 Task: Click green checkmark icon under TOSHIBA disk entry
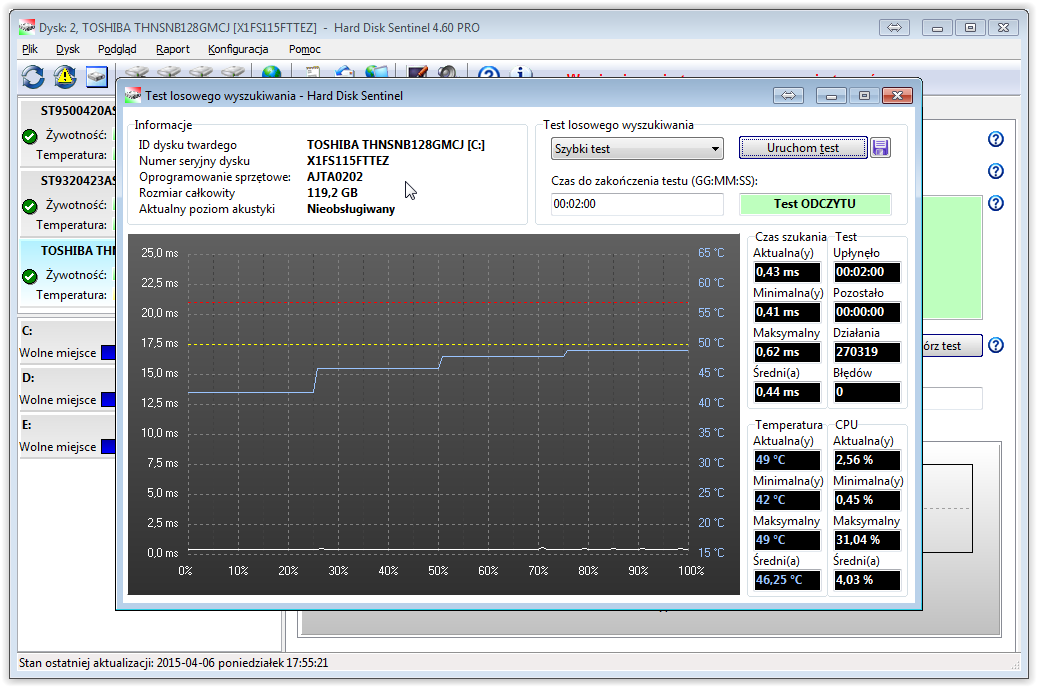29,276
